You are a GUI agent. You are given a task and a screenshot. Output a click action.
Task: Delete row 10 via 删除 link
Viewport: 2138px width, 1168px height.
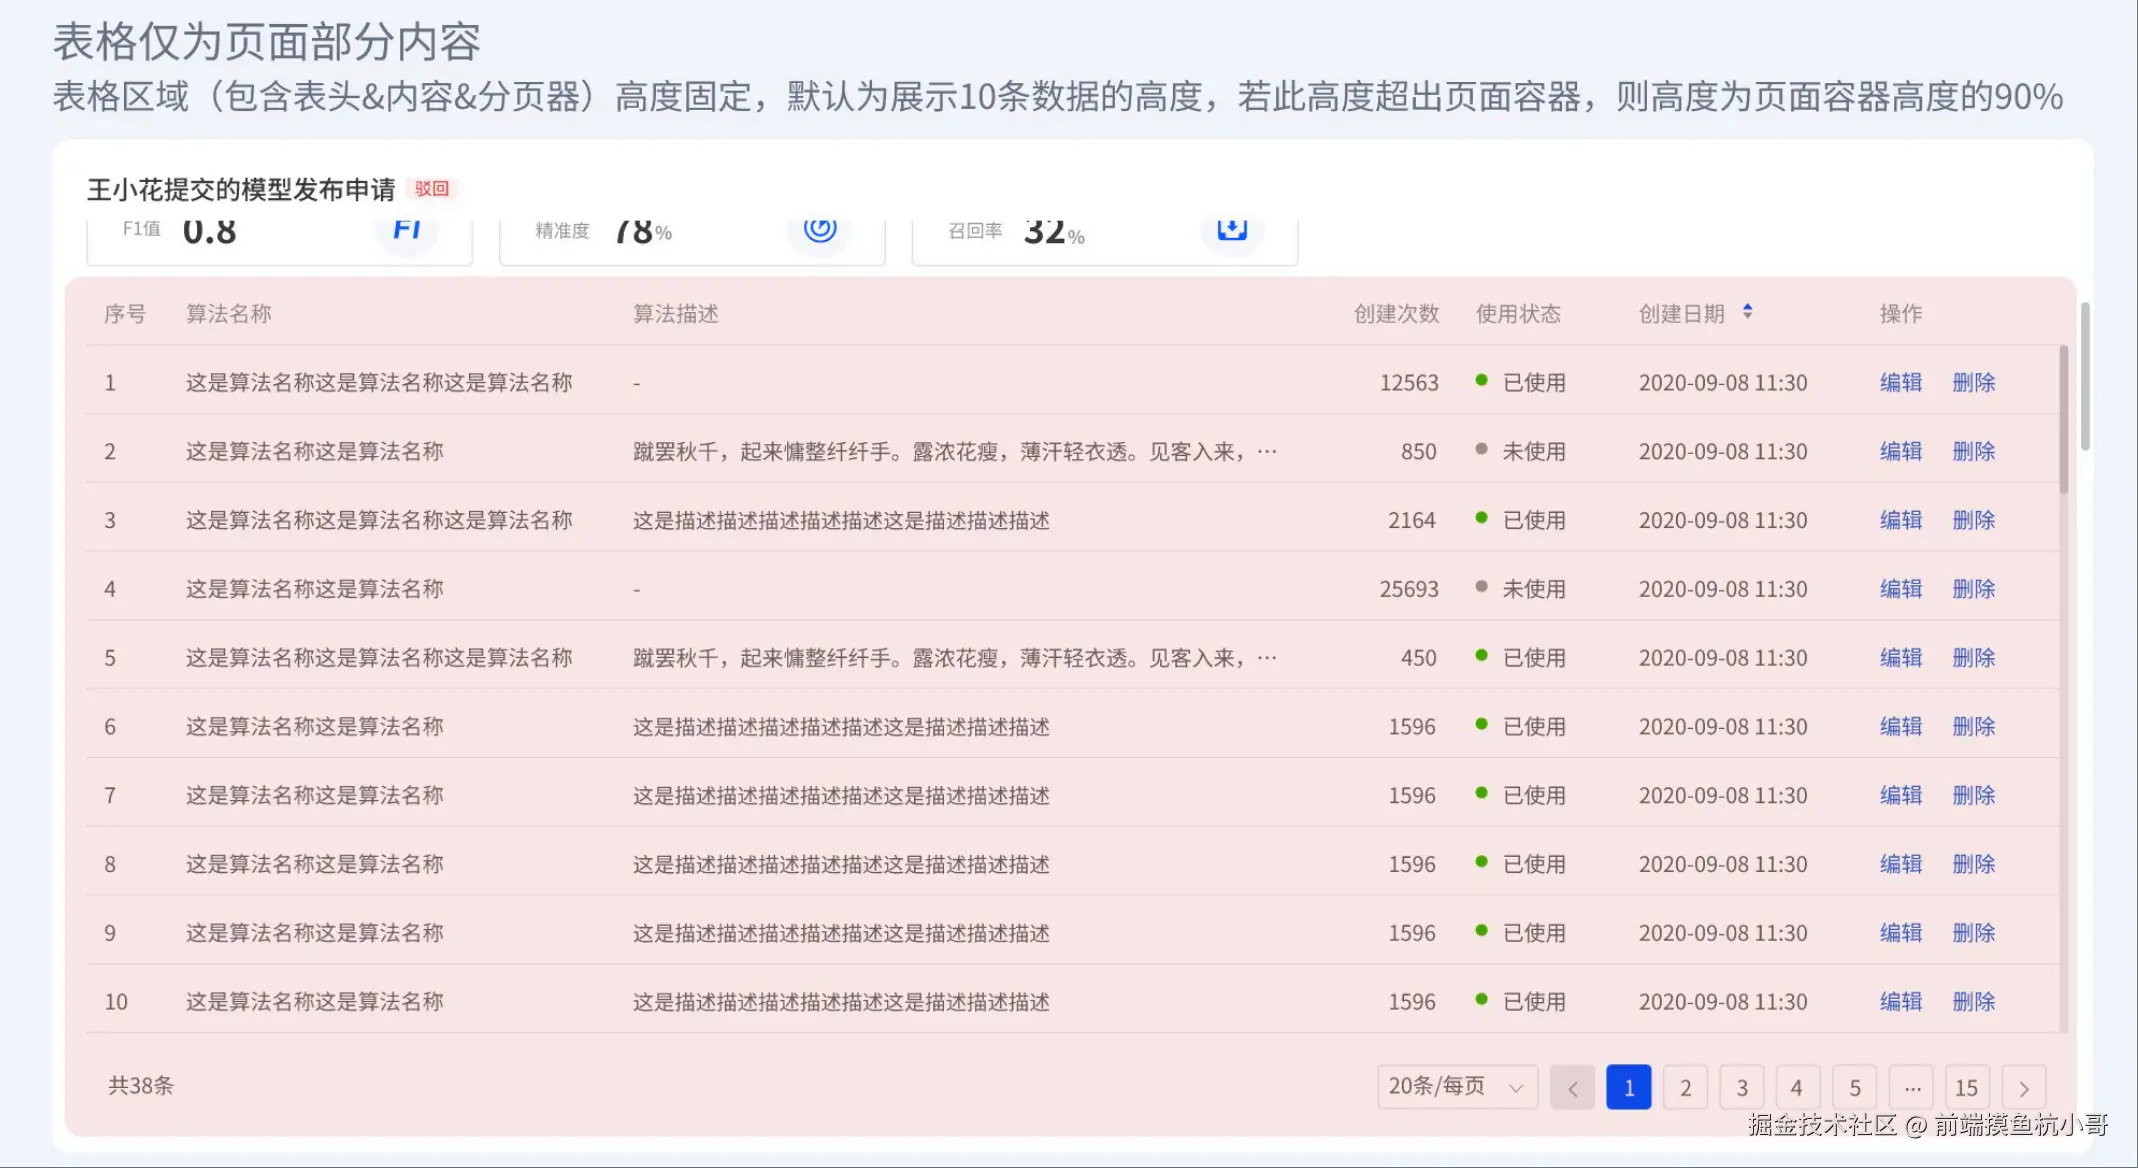click(1974, 1002)
